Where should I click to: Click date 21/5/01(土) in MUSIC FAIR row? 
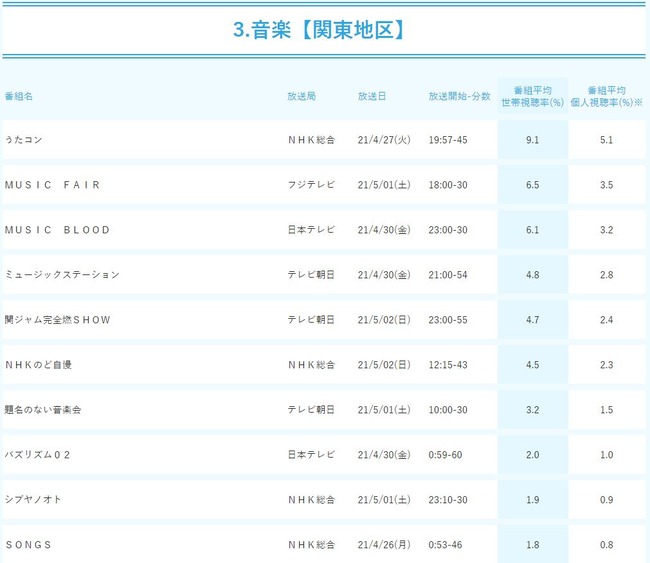[384, 184]
